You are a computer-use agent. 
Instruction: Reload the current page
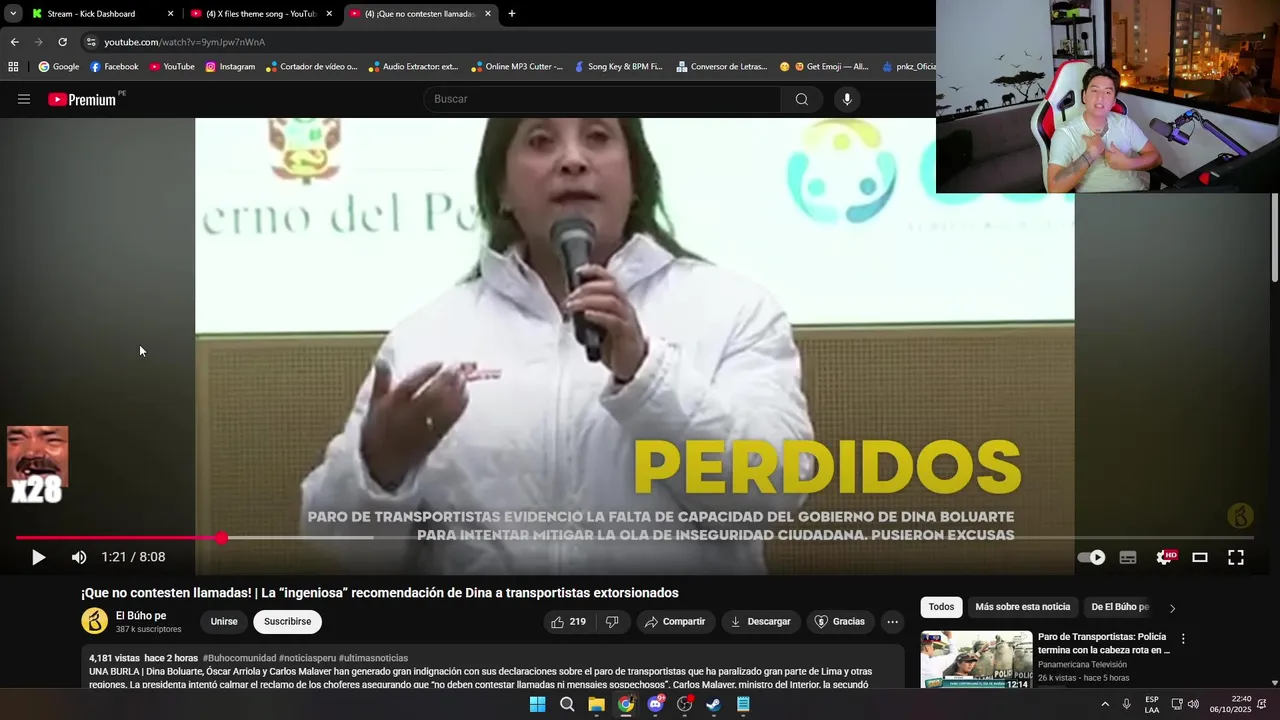coord(62,42)
